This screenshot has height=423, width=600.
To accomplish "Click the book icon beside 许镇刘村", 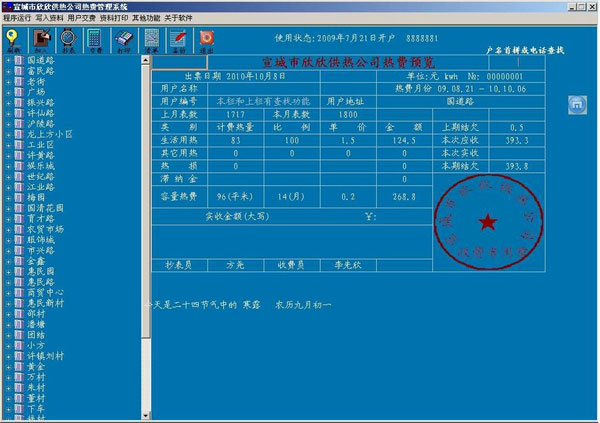I will (19, 356).
